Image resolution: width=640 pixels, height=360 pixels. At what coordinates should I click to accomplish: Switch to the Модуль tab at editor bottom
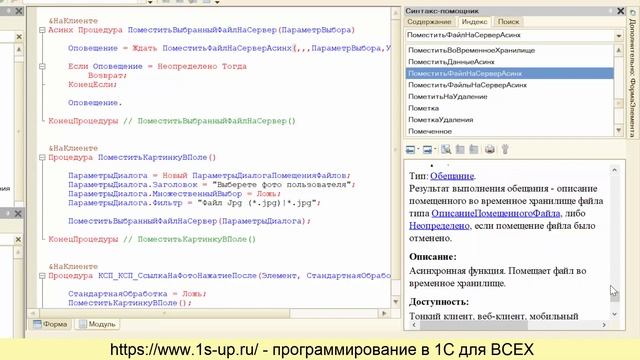(x=97, y=324)
